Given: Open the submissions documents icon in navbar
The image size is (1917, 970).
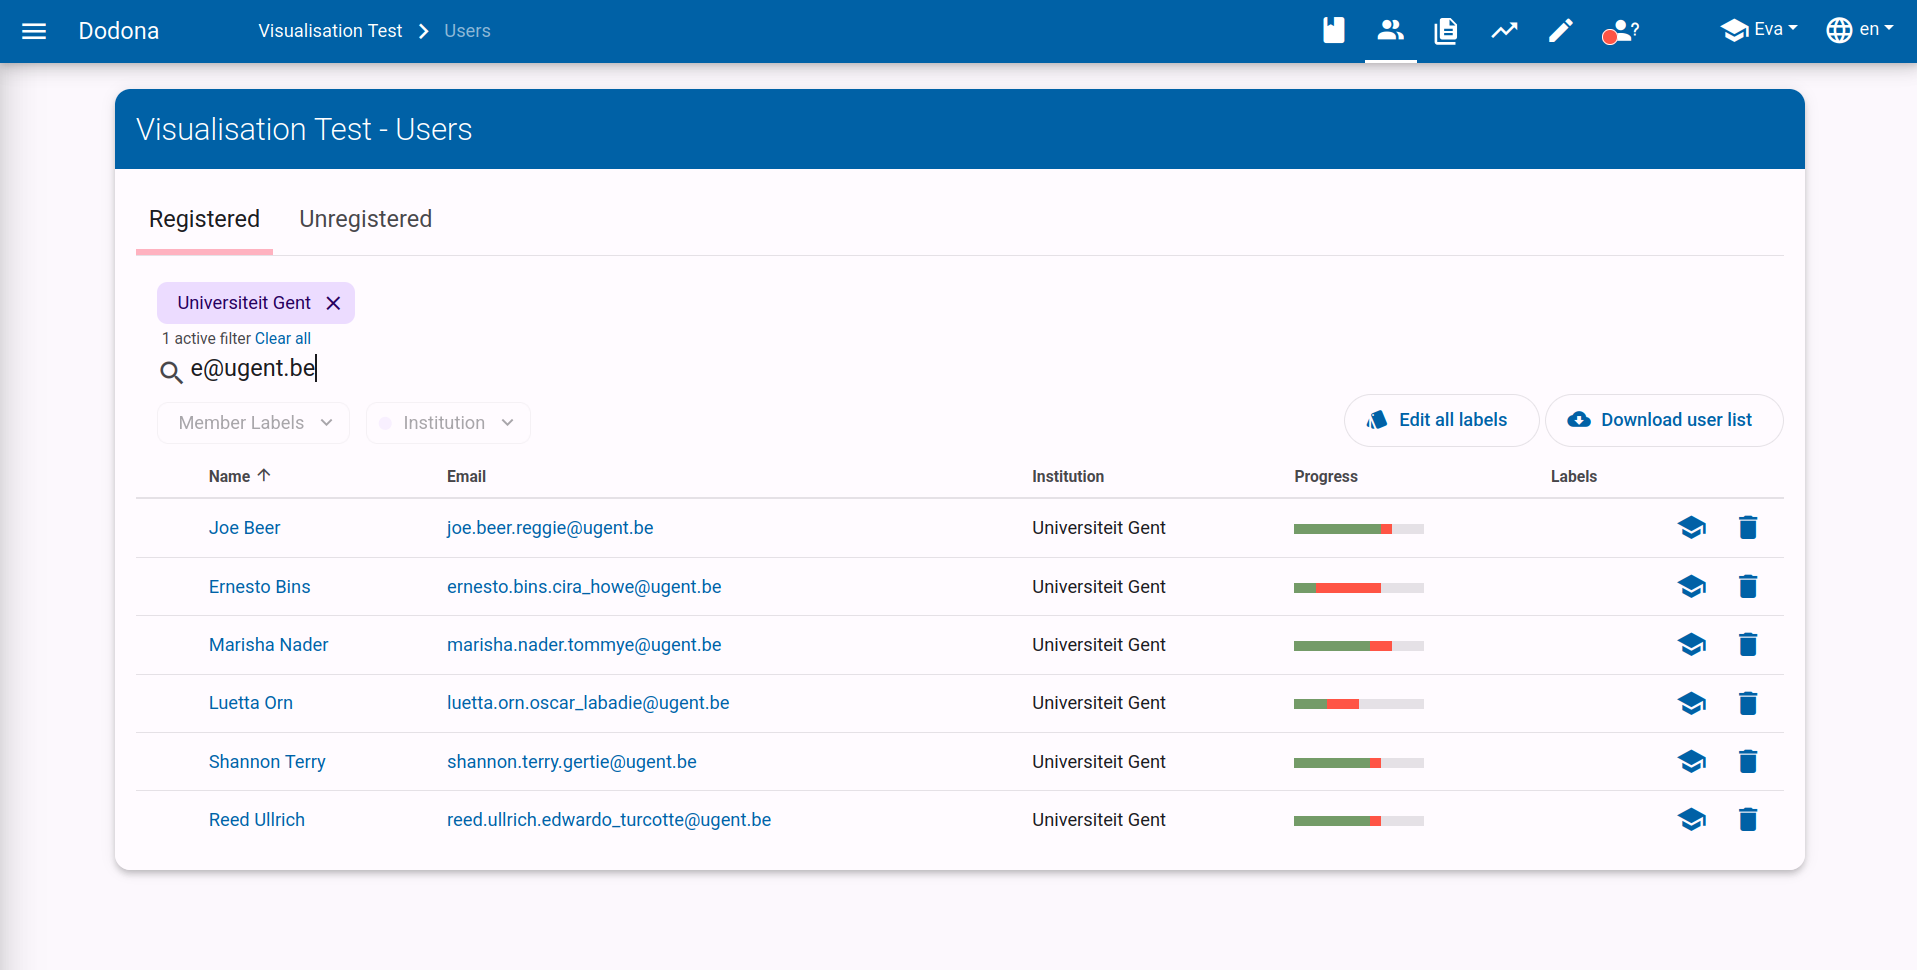Looking at the screenshot, I should (1446, 31).
